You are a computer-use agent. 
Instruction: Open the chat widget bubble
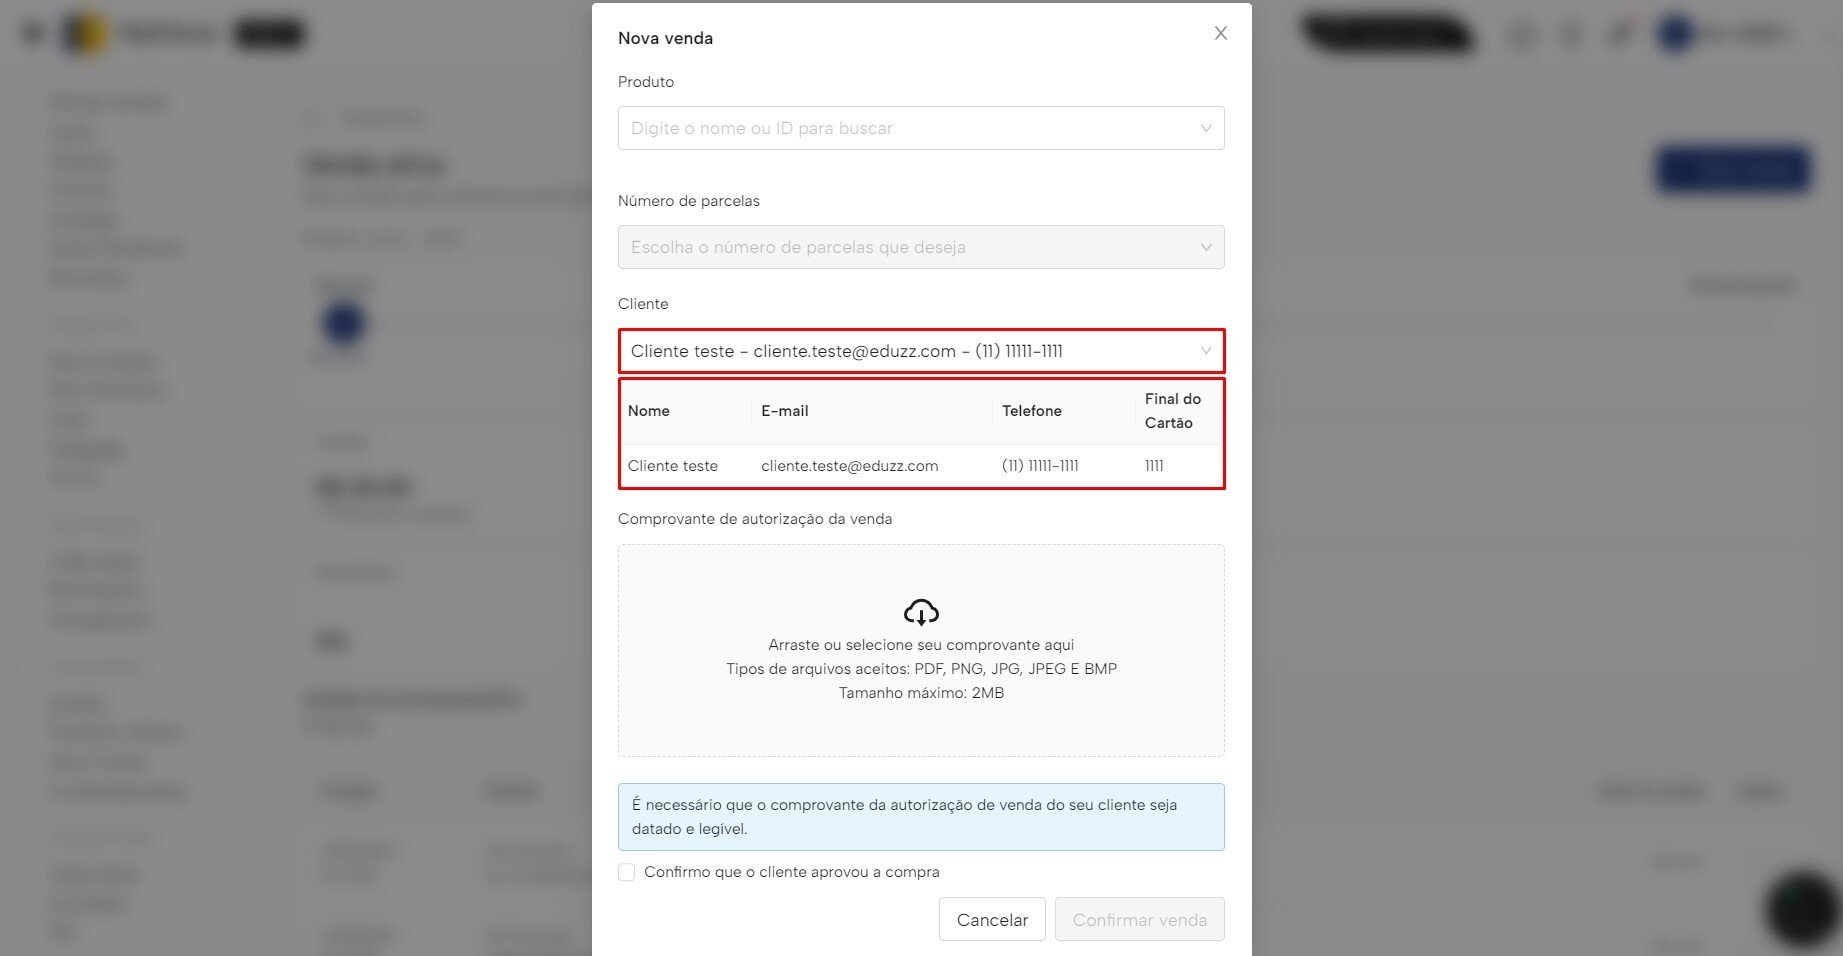point(1802,908)
